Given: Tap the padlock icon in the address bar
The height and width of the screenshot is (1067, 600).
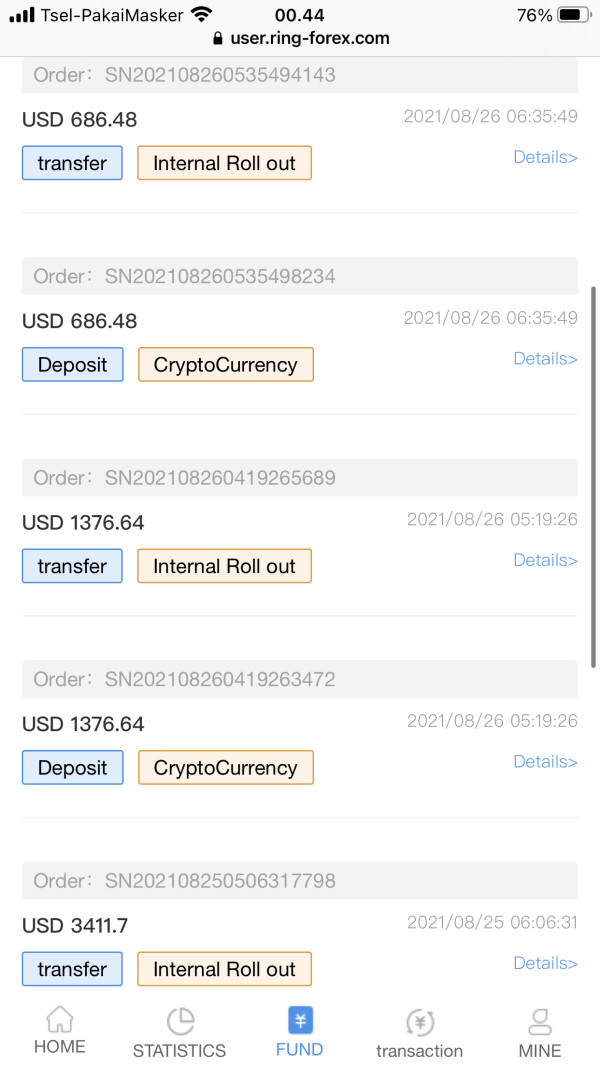Looking at the screenshot, I should 218,38.
